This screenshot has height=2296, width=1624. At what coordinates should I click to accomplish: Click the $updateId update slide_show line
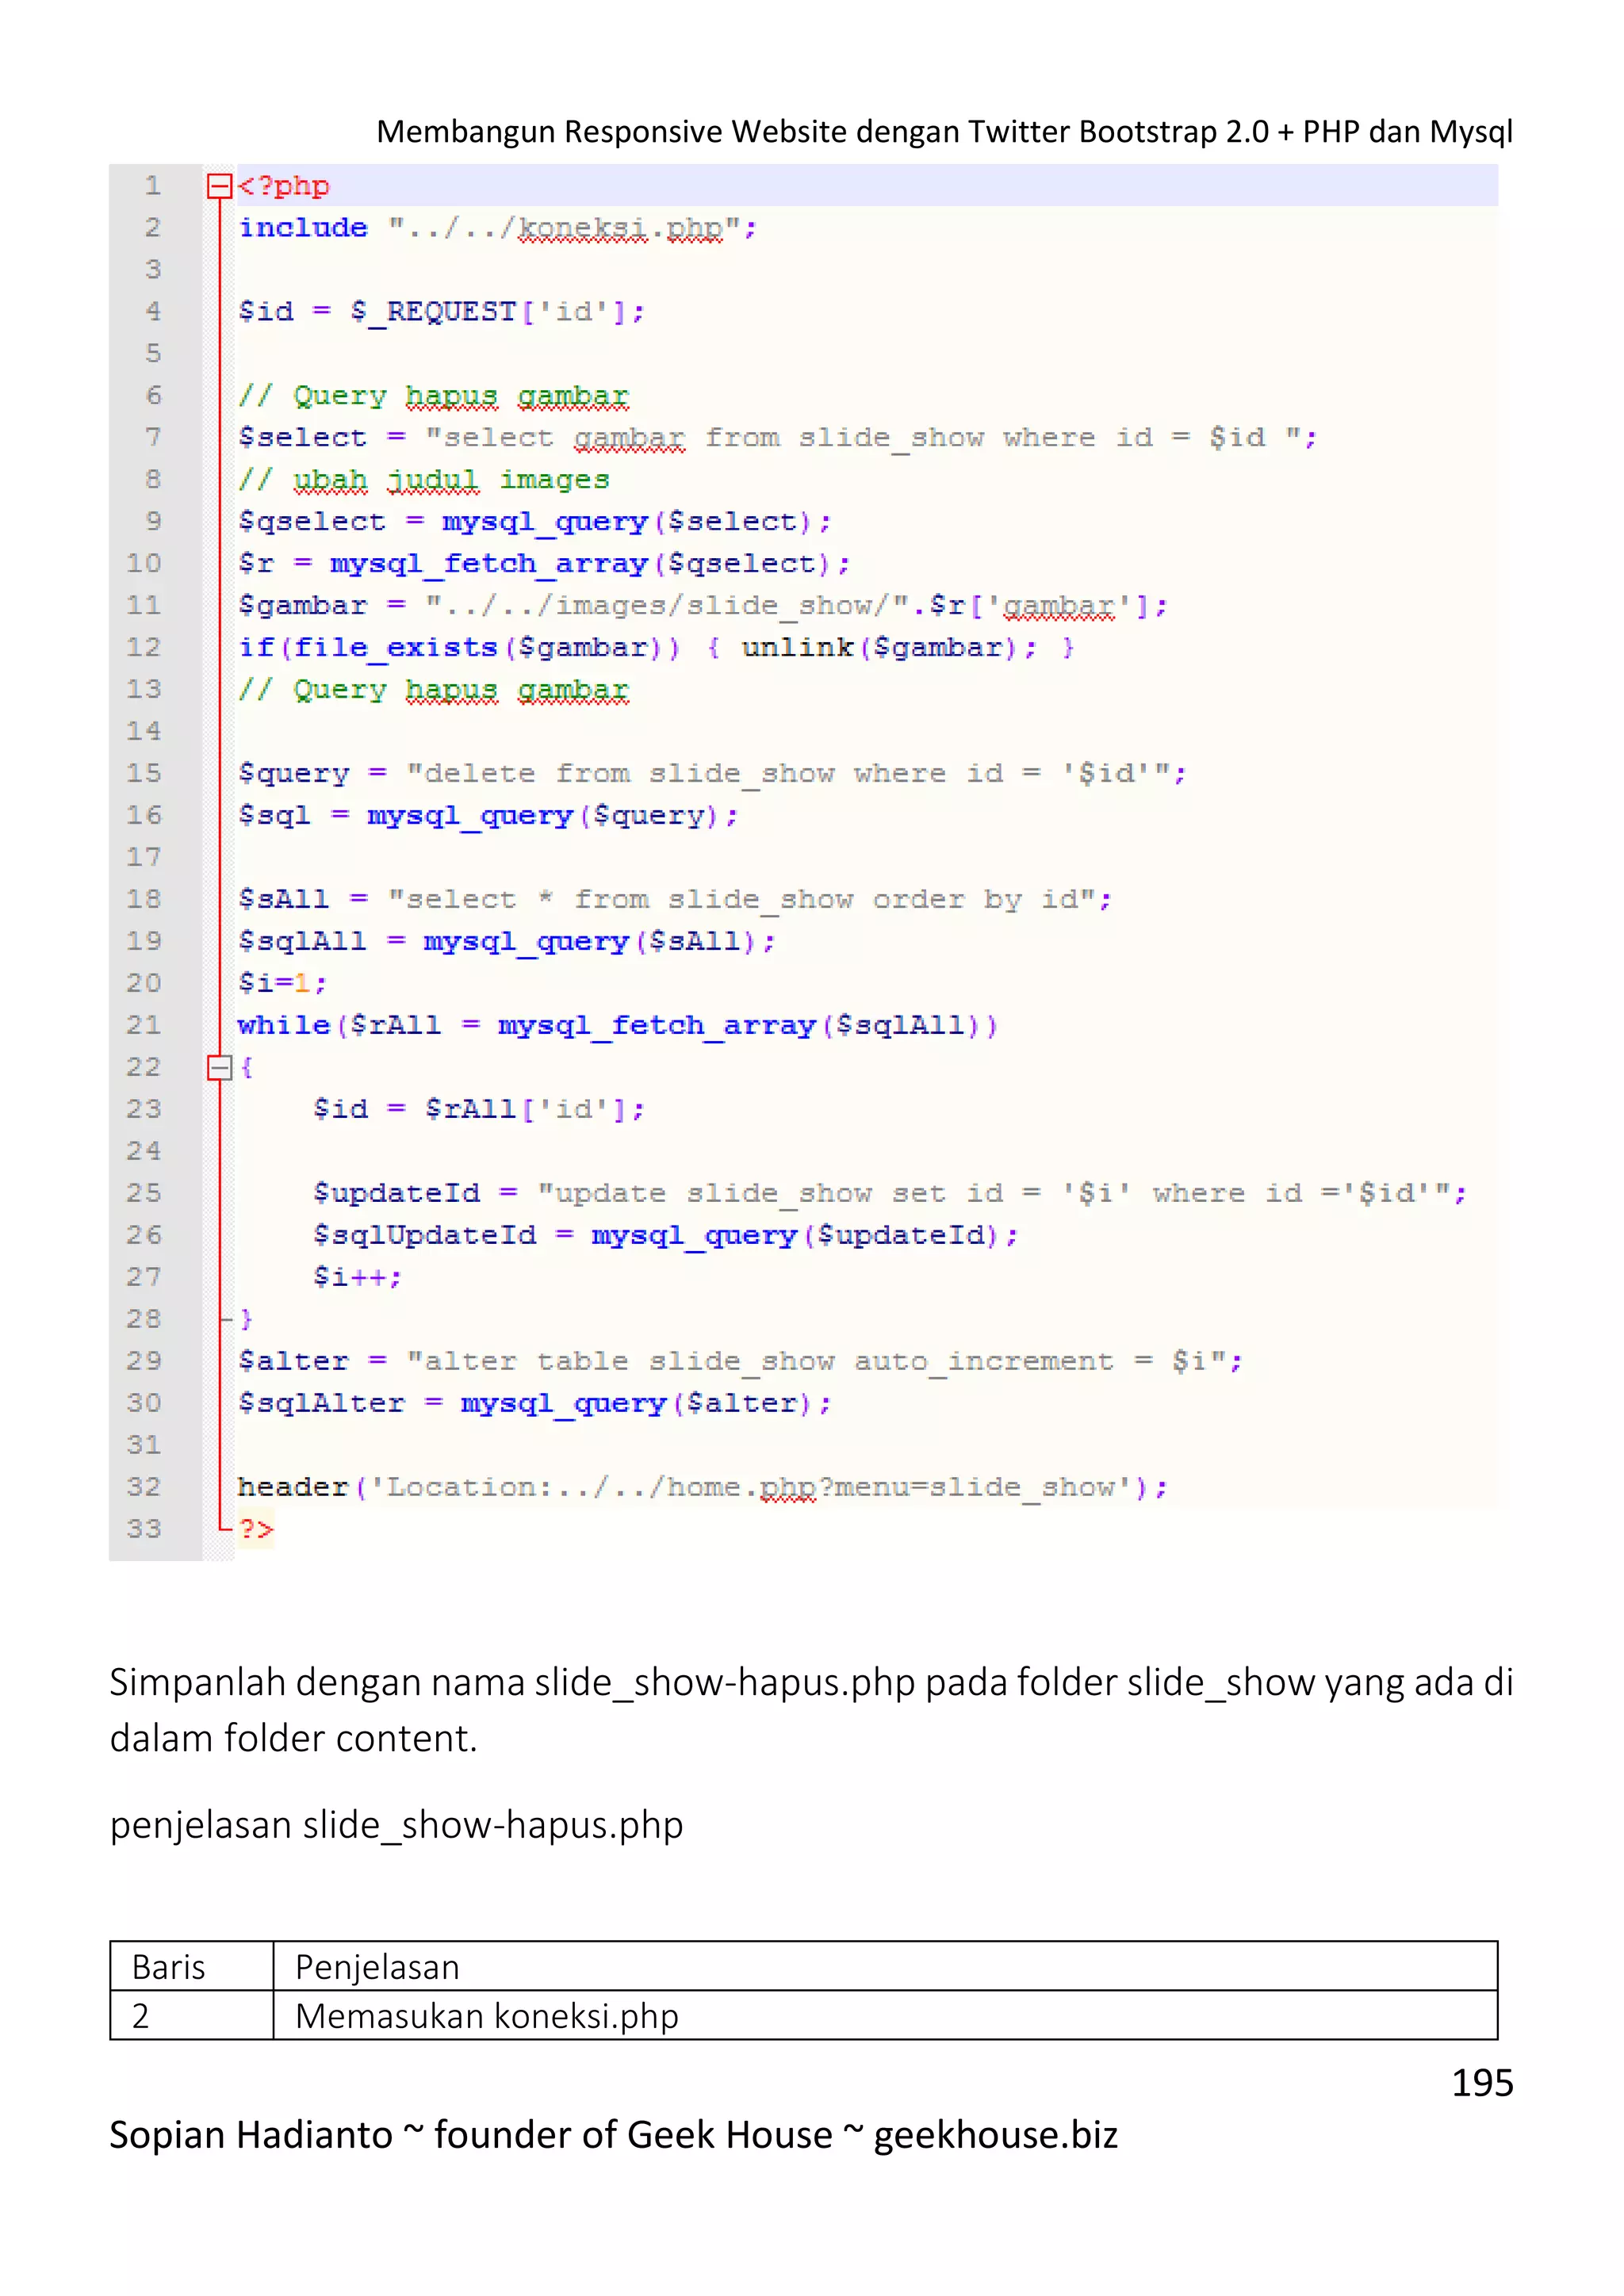coord(889,1194)
